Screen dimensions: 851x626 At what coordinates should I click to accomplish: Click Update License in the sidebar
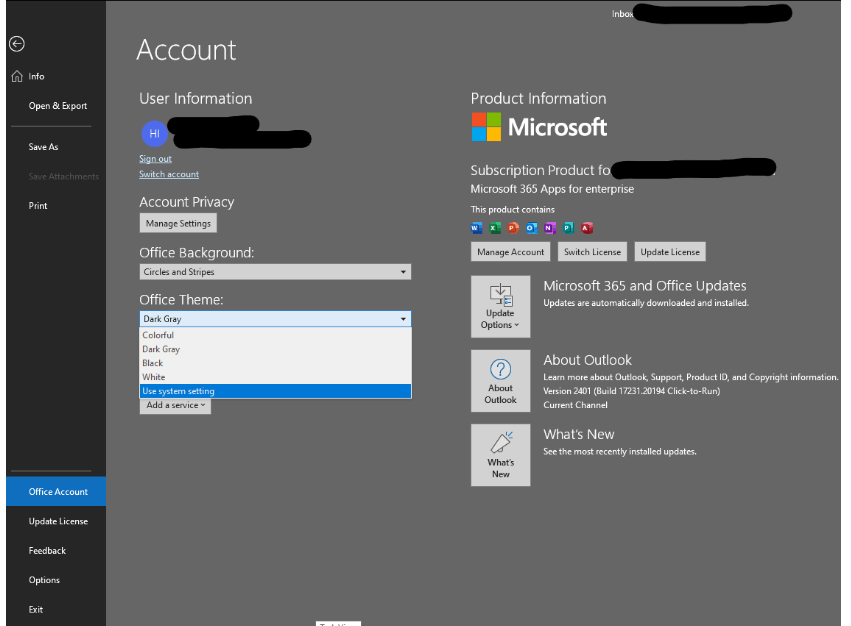56,521
